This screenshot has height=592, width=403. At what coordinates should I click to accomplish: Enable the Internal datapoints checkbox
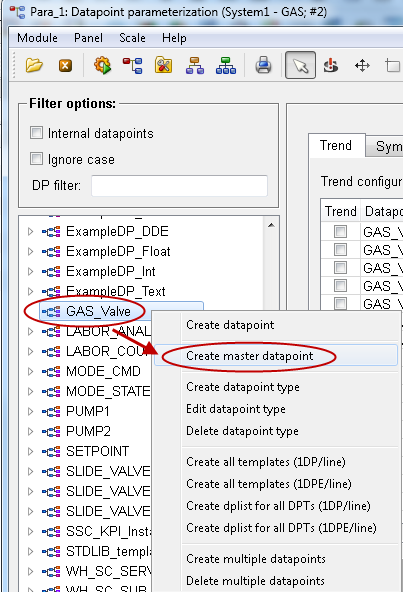pyautogui.click(x=36, y=133)
